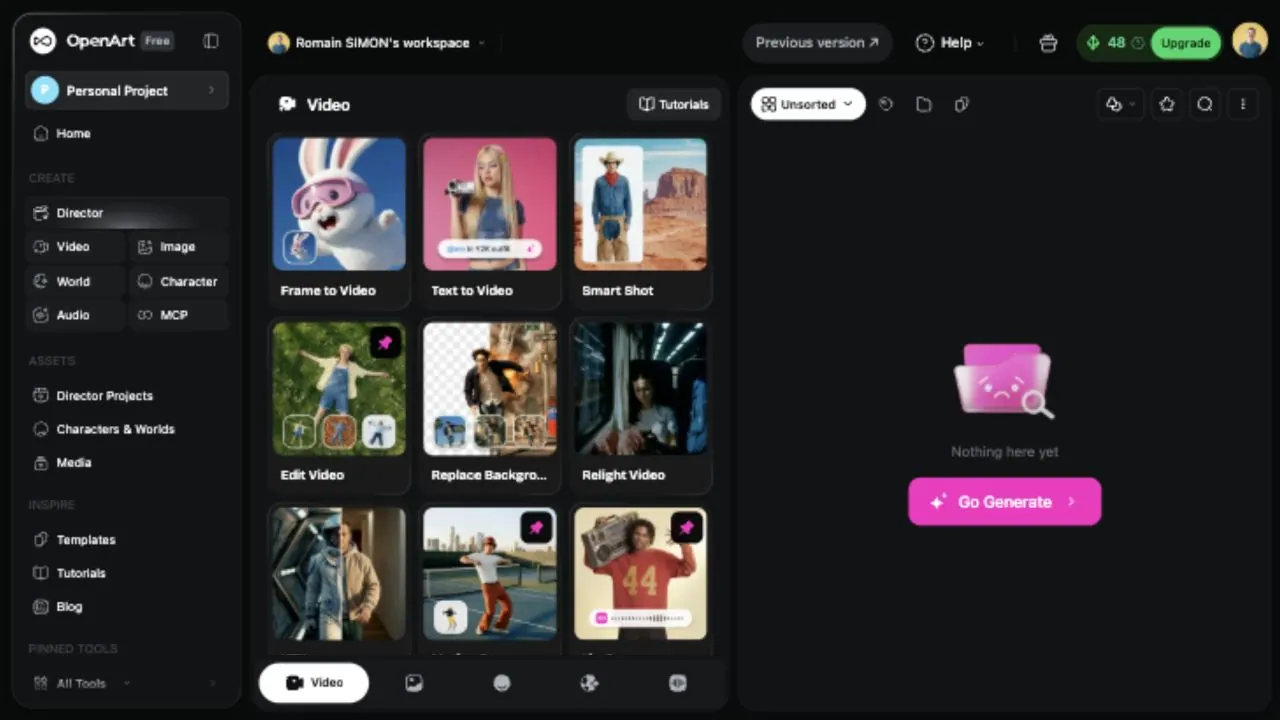Click the favorites star icon in gallery toolbar
Viewport: 1280px width, 720px height.
pyautogui.click(x=1167, y=104)
